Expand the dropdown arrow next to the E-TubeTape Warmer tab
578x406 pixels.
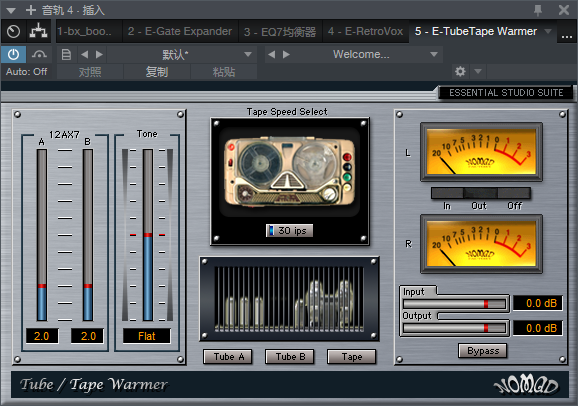548,31
